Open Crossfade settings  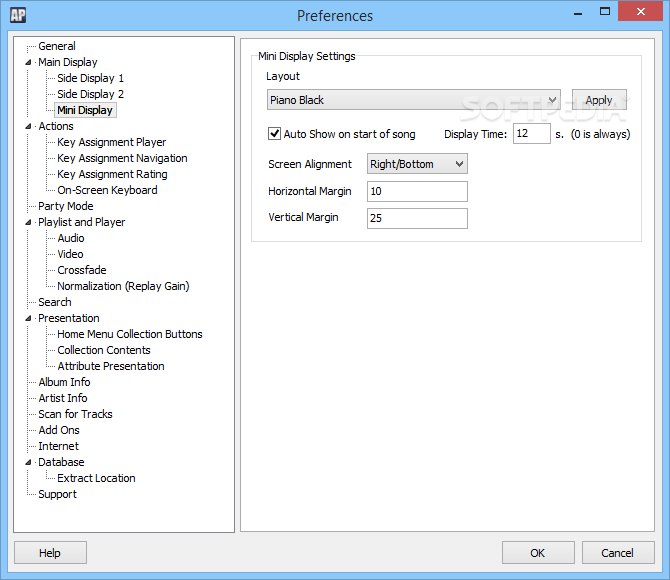pos(82,270)
